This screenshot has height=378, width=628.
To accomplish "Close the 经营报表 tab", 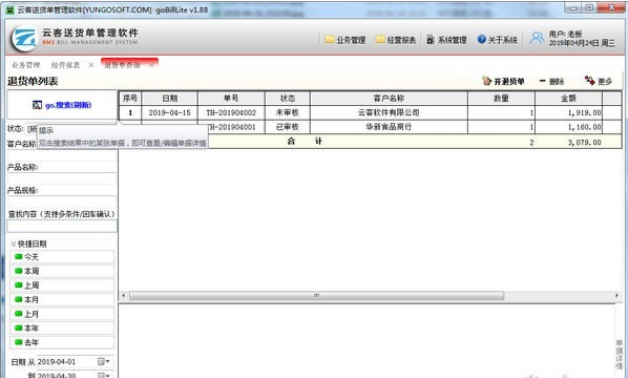I will point(91,65).
